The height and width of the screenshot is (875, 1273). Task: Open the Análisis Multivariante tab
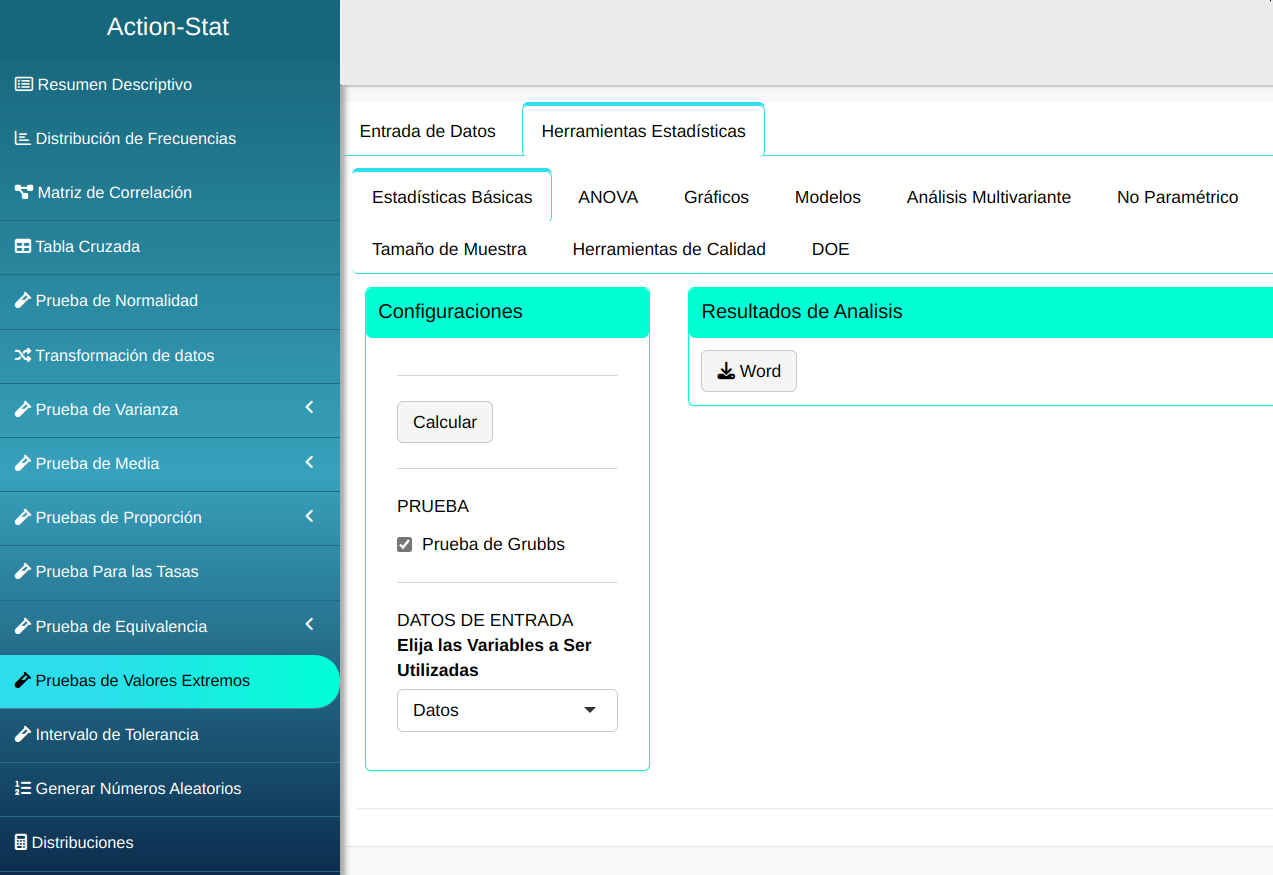pos(988,197)
